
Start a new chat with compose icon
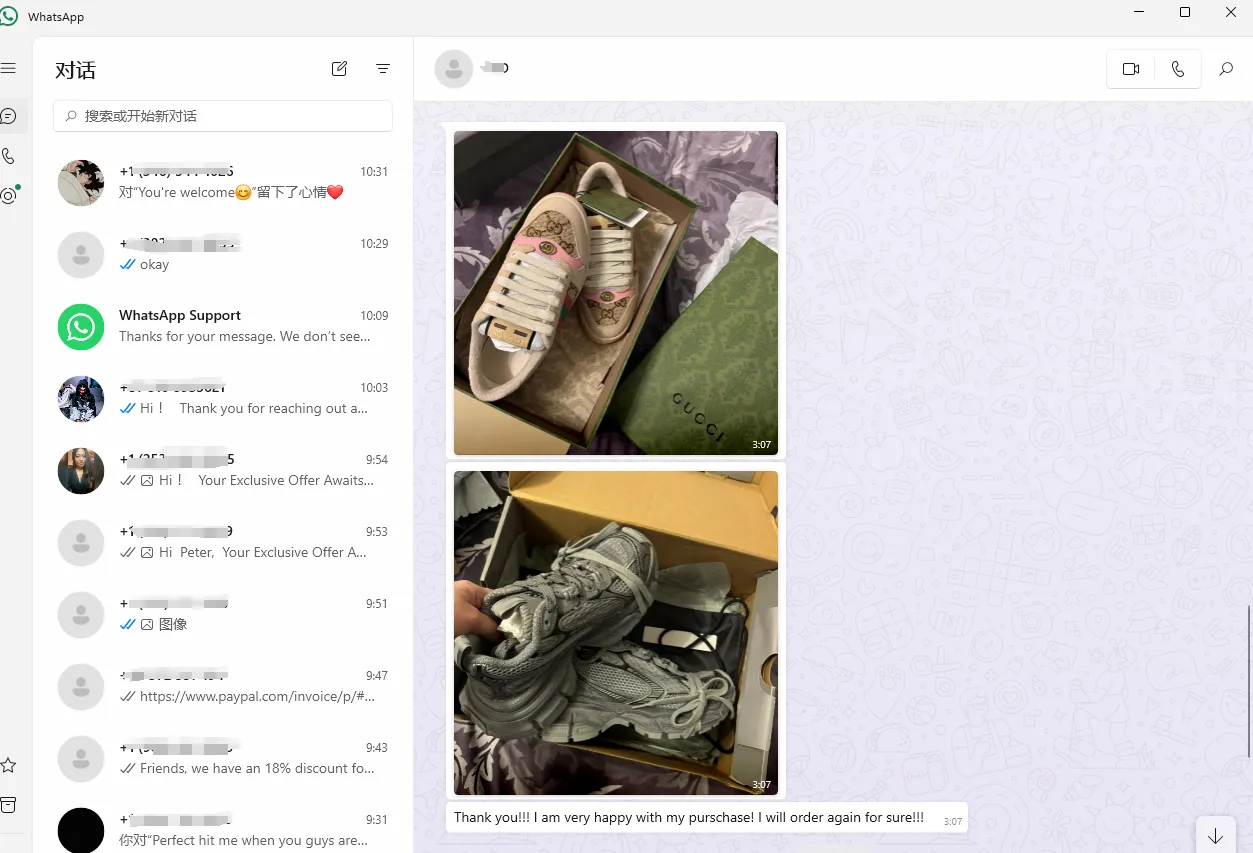tap(340, 69)
